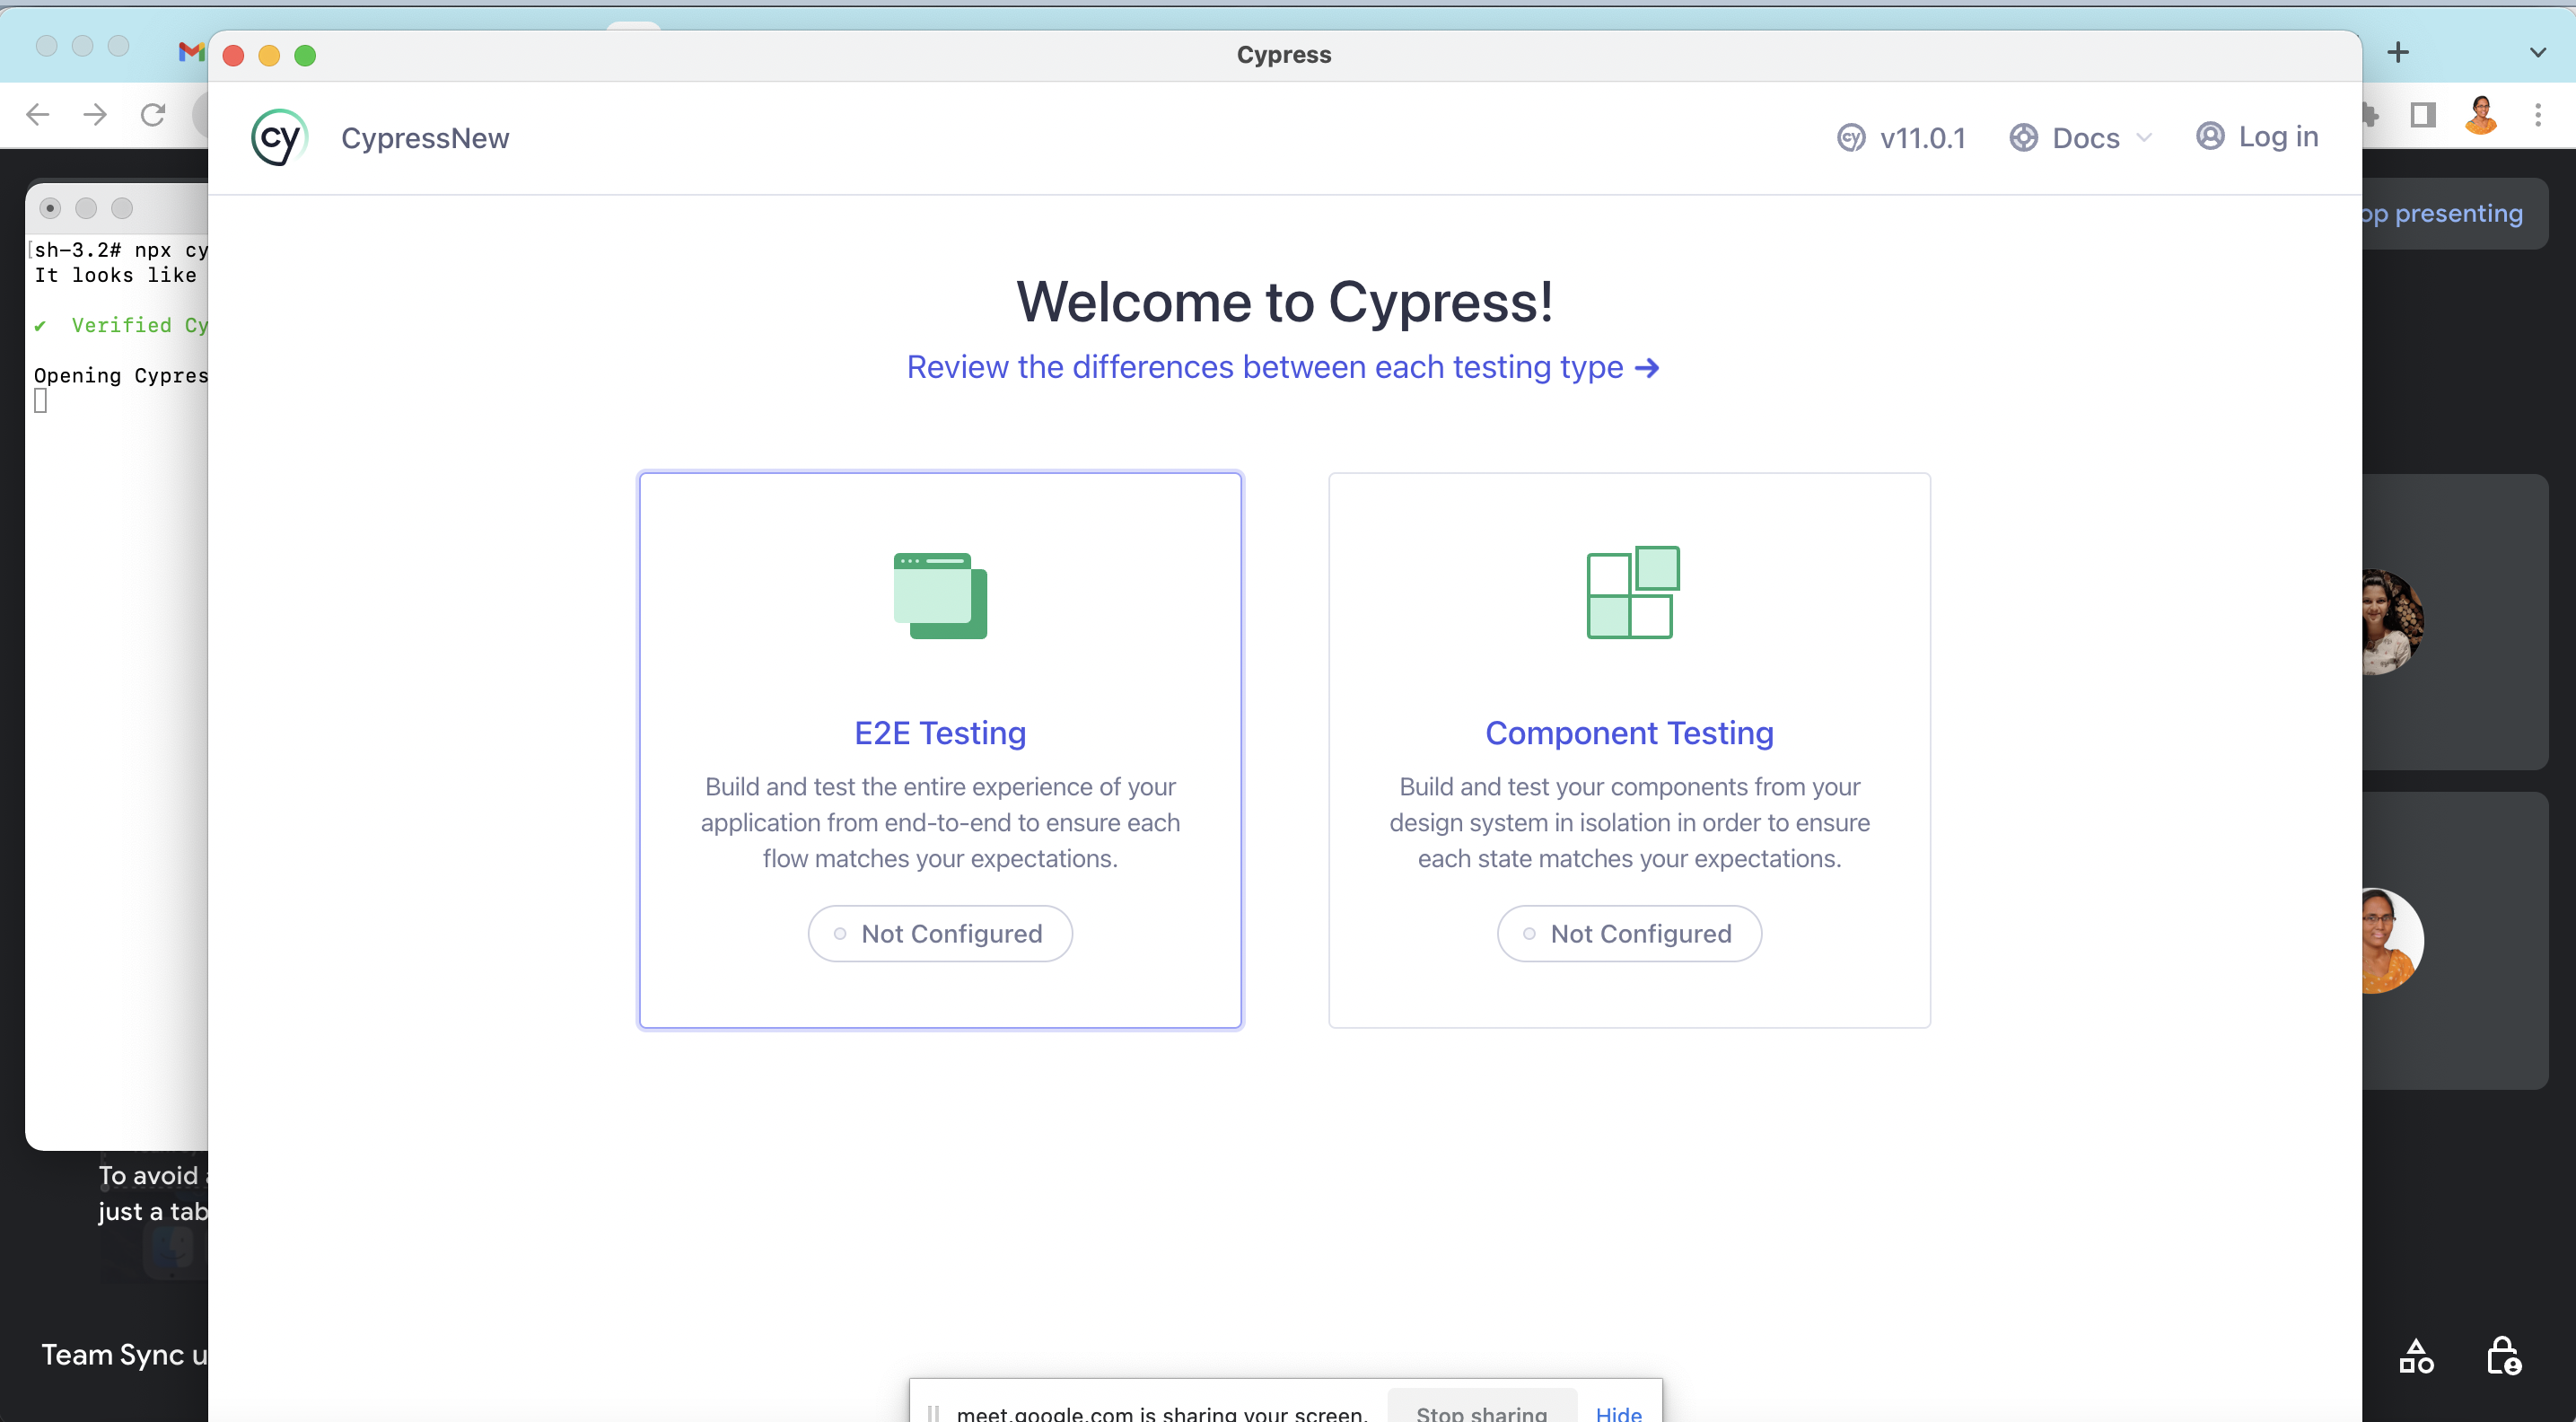This screenshot has width=2576, height=1422.
Task: Click the upper participant thumbnail in Meet
Action: 2455,621
